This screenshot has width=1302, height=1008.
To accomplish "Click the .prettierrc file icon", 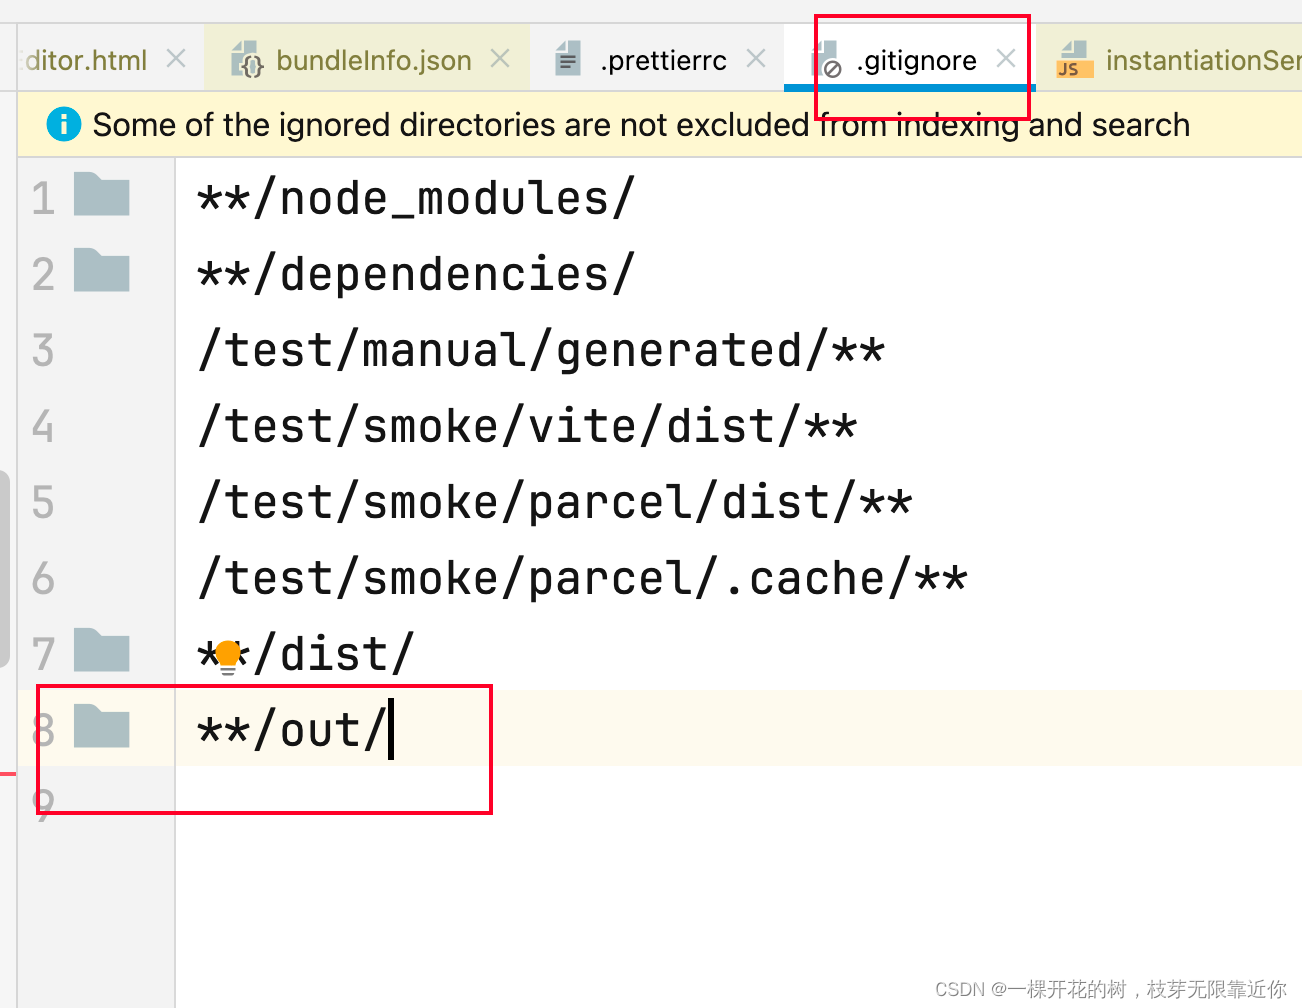I will click(x=568, y=60).
